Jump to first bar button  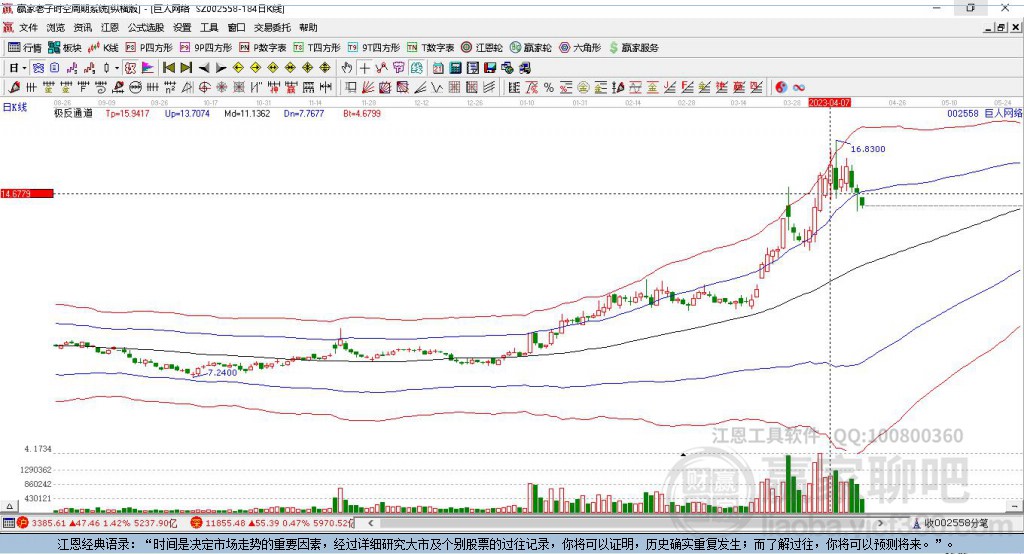click(168, 68)
